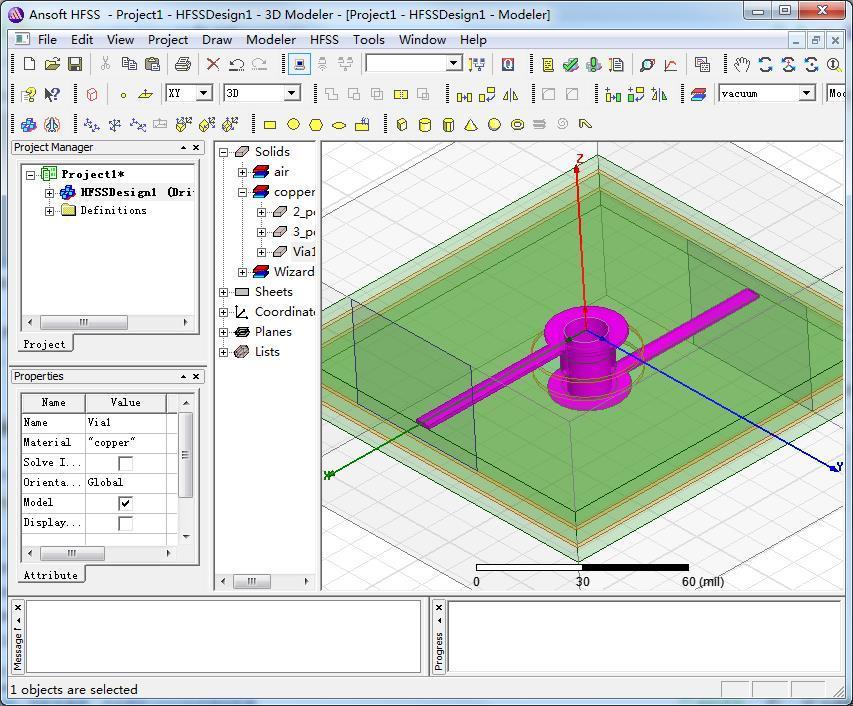853x706 pixels.
Task: Open the Modeler menu
Action: (x=270, y=40)
